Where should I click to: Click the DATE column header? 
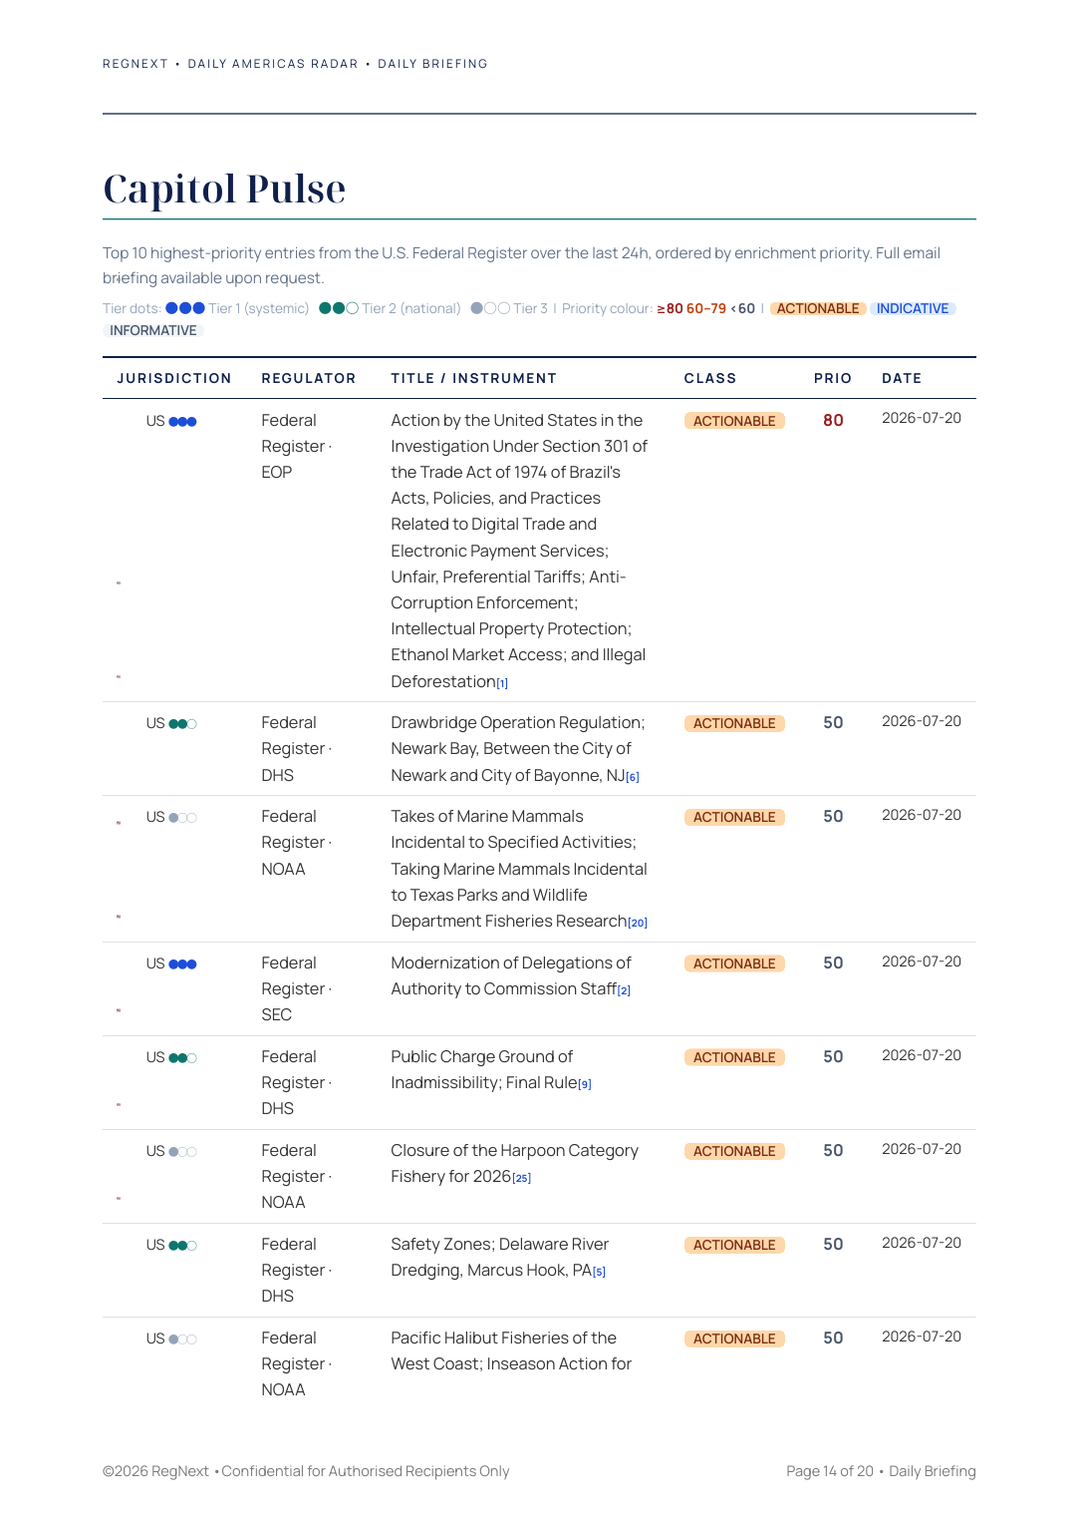tap(902, 378)
